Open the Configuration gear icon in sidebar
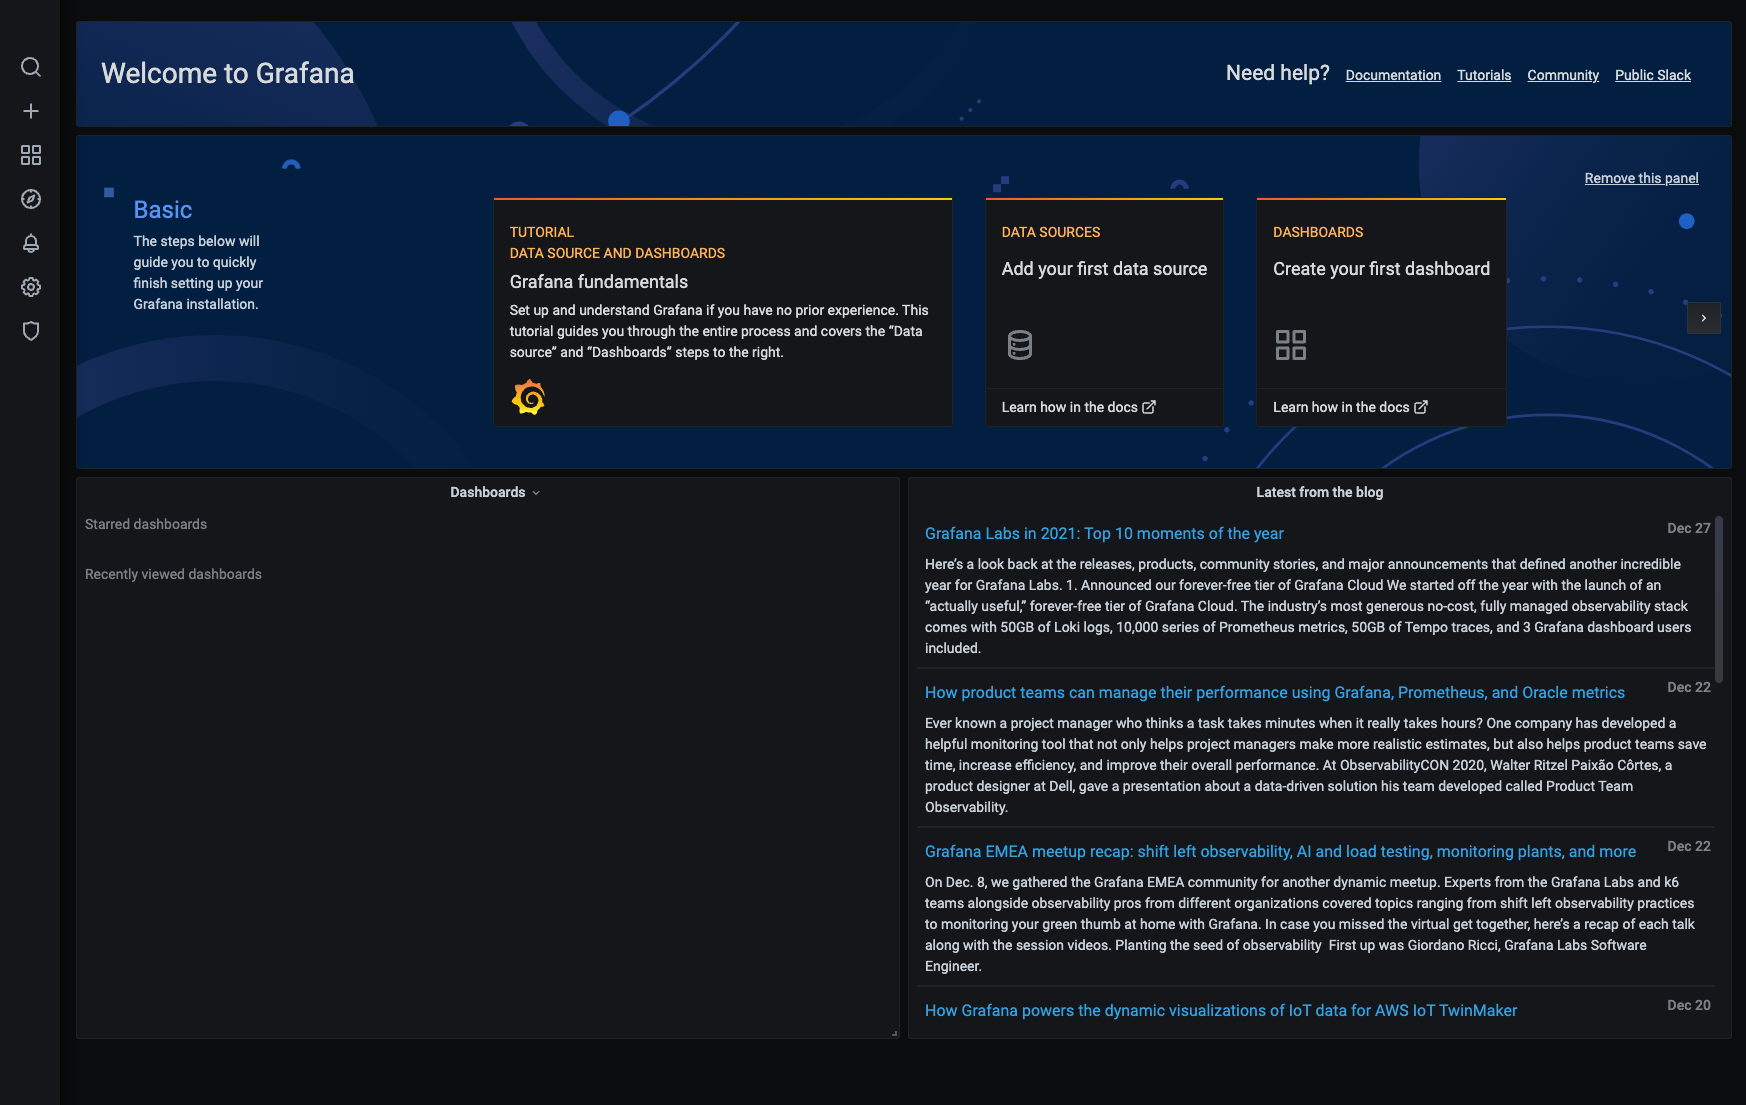Screen dimensions: 1746x1105 click(31, 287)
